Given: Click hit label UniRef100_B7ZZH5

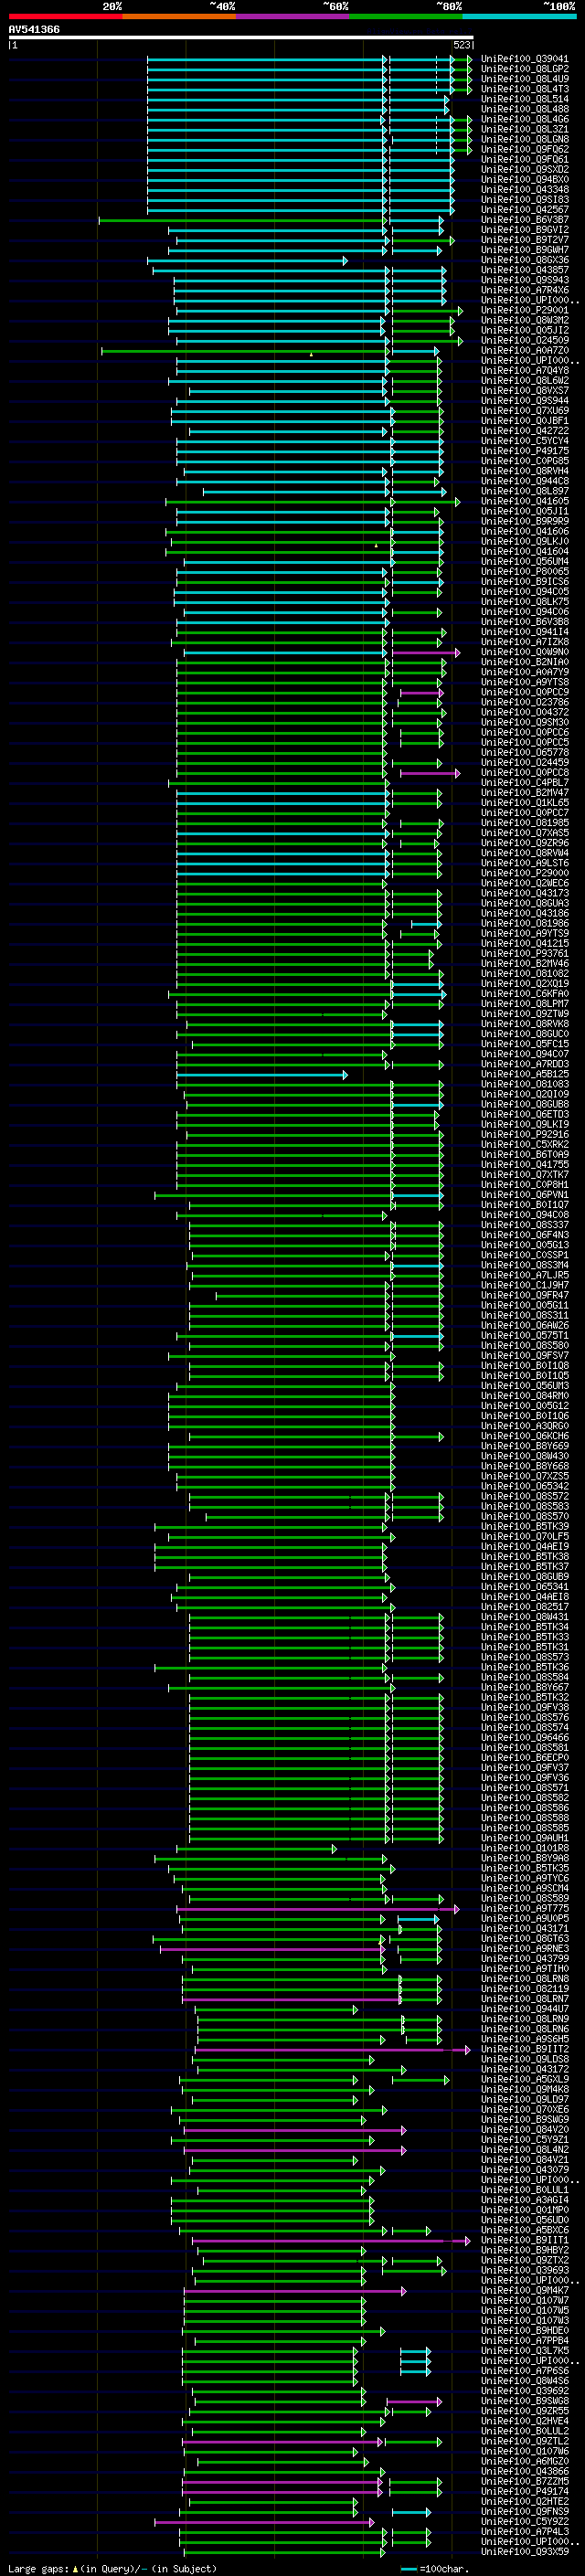Looking at the screenshot, I should coord(525,2481).
